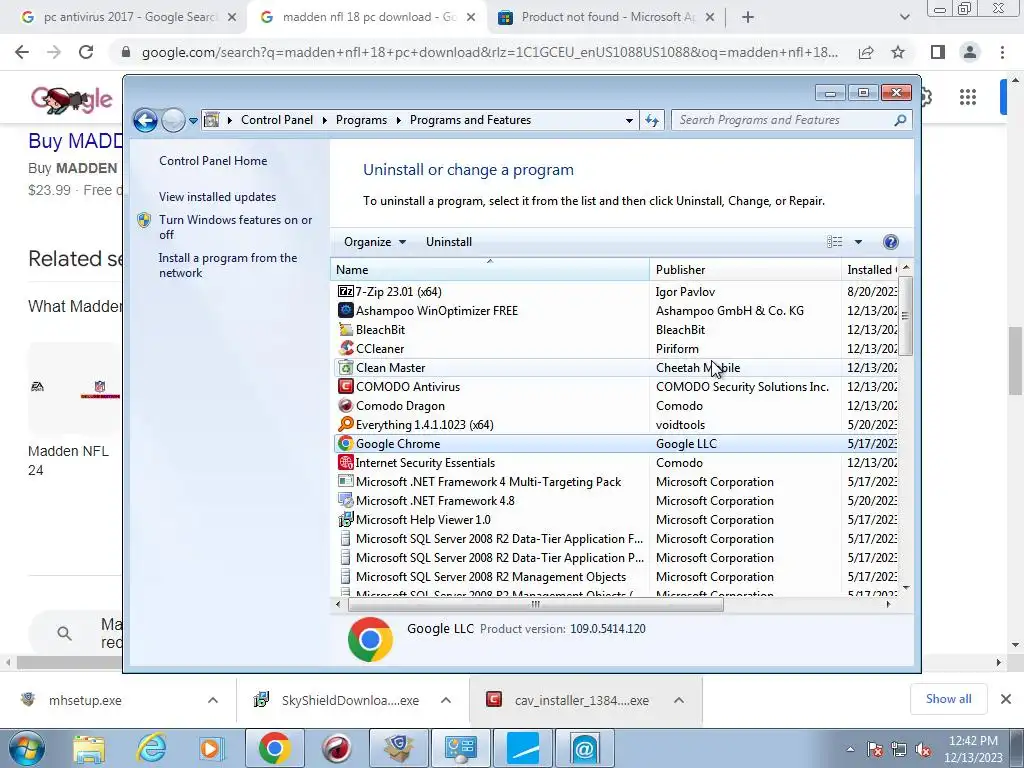The width and height of the screenshot is (1024, 768).
Task: Open the recent pages dropdown arrow
Action: point(193,120)
